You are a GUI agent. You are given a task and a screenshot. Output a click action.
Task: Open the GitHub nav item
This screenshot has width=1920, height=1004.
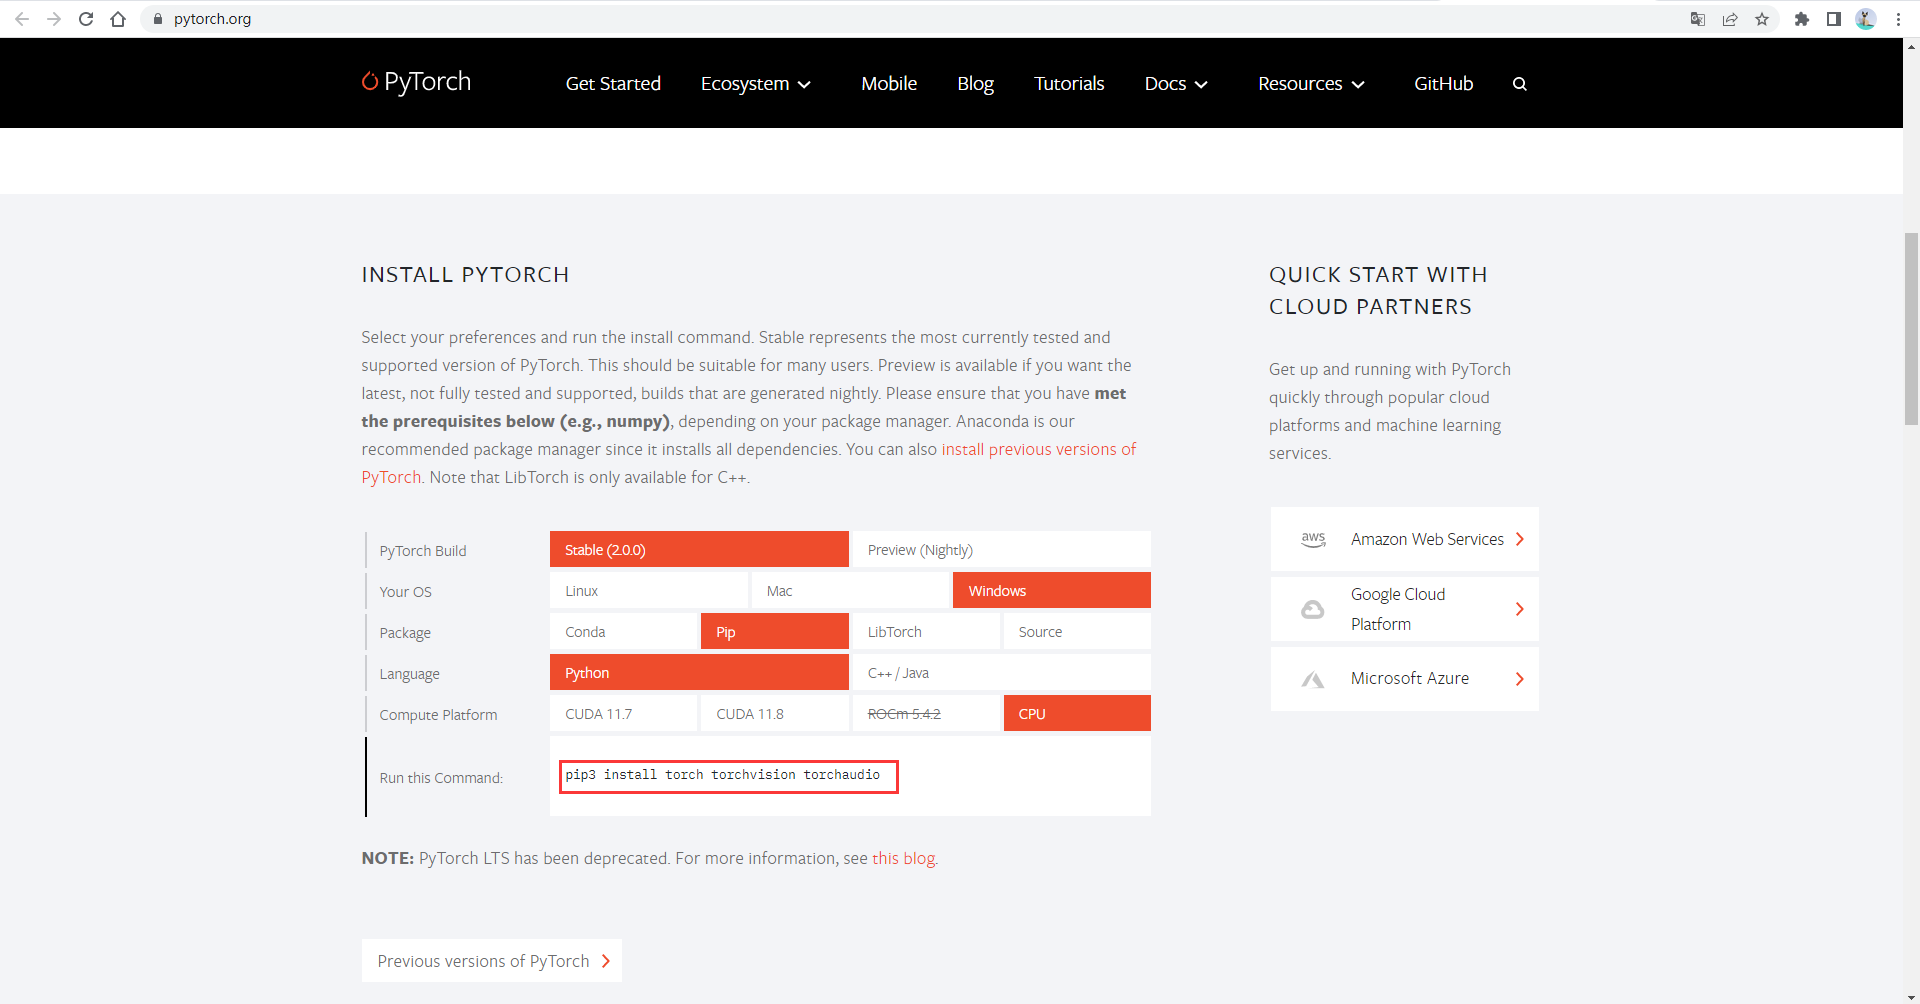[1443, 84]
